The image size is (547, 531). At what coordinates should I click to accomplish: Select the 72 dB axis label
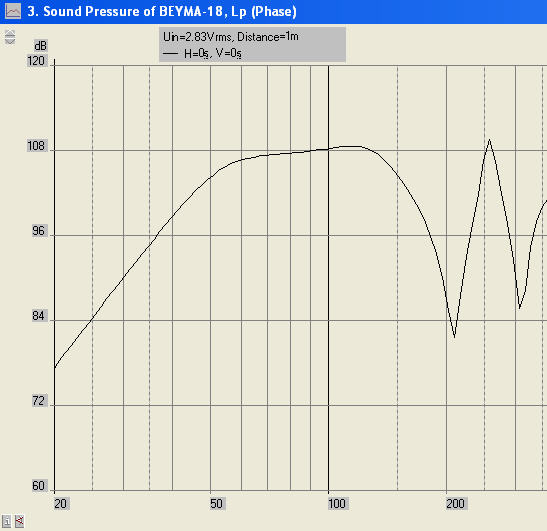tap(38, 401)
